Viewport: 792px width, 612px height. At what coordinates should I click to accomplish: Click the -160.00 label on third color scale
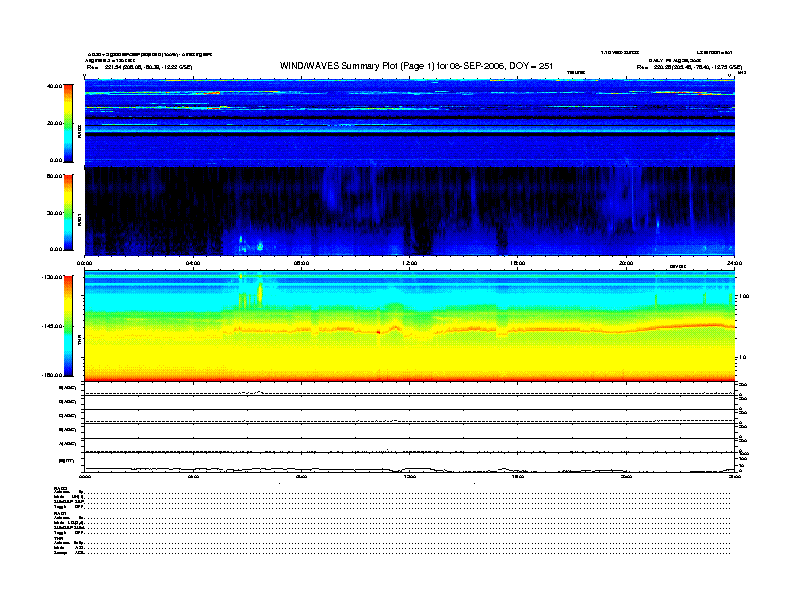[53, 375]
